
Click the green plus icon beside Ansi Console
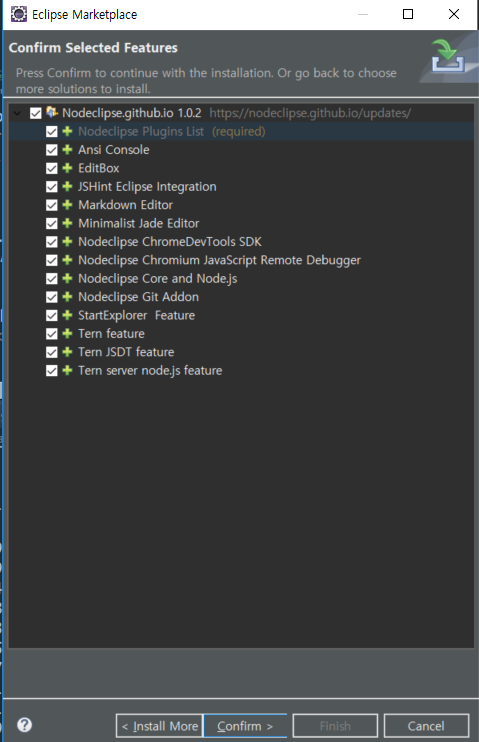click(67, 150)
